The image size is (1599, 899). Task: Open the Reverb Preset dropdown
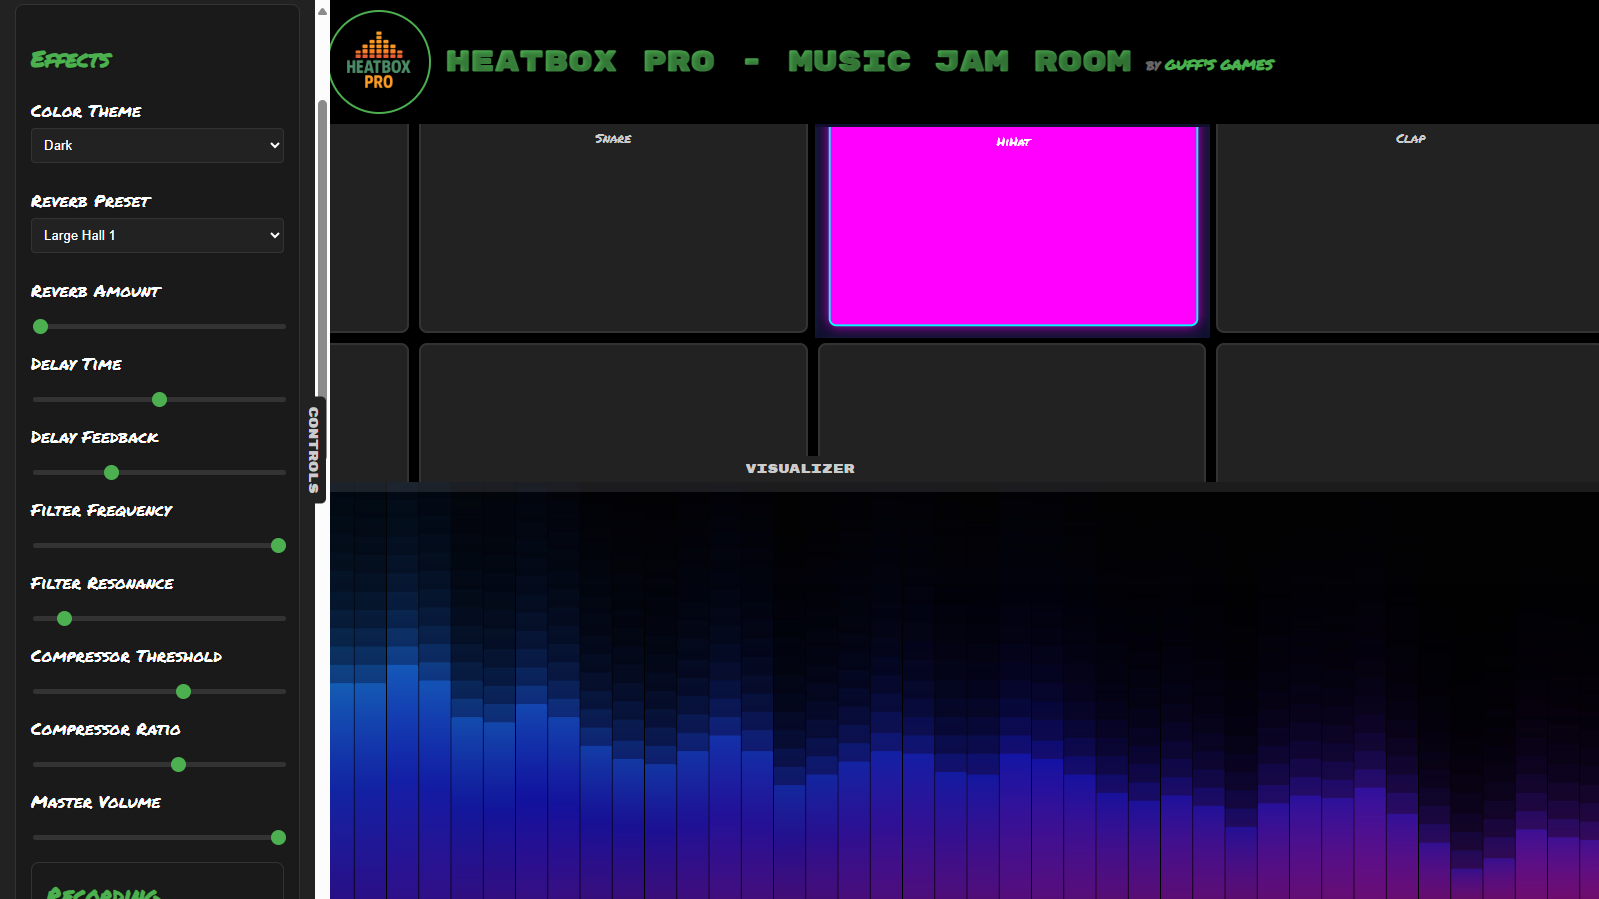[x=157, y=235]
